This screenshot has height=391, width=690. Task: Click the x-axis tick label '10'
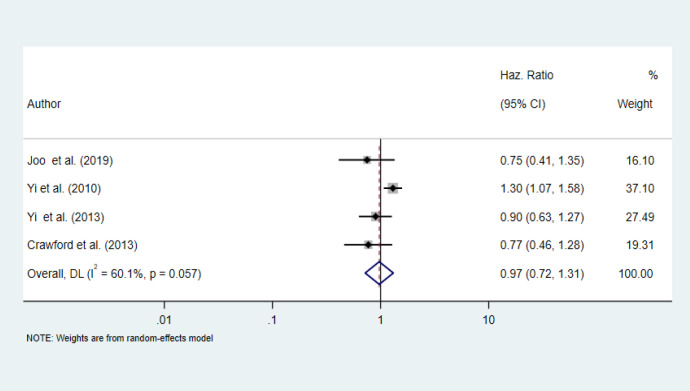point(488,320)
